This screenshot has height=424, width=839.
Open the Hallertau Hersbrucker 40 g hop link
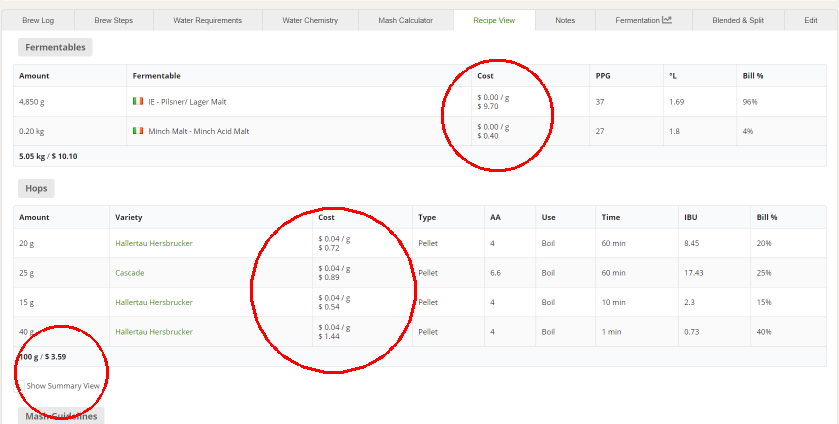point(154,331)
